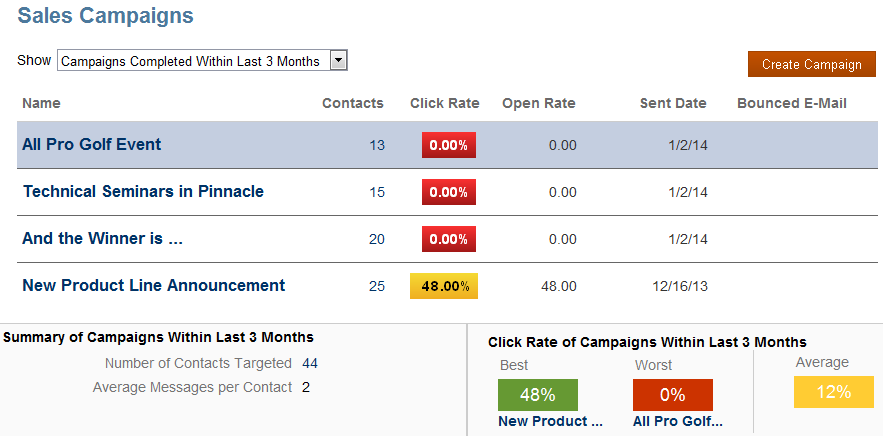Click the red 0.00% badge for All Pro Golf Event
The width and height of the screenshot is (883, 436).
pyautogui.click(x=449, y=145)
